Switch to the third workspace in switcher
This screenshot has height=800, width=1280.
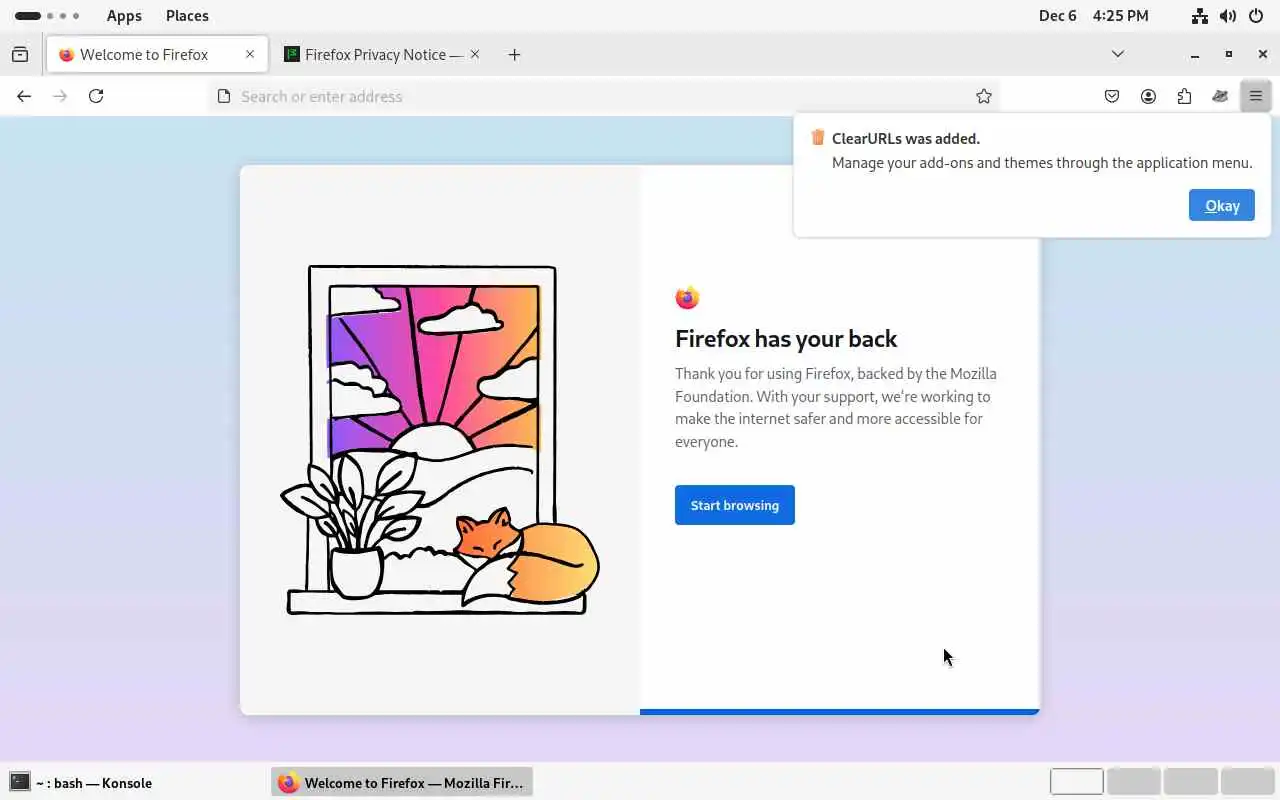point(1191,782)
